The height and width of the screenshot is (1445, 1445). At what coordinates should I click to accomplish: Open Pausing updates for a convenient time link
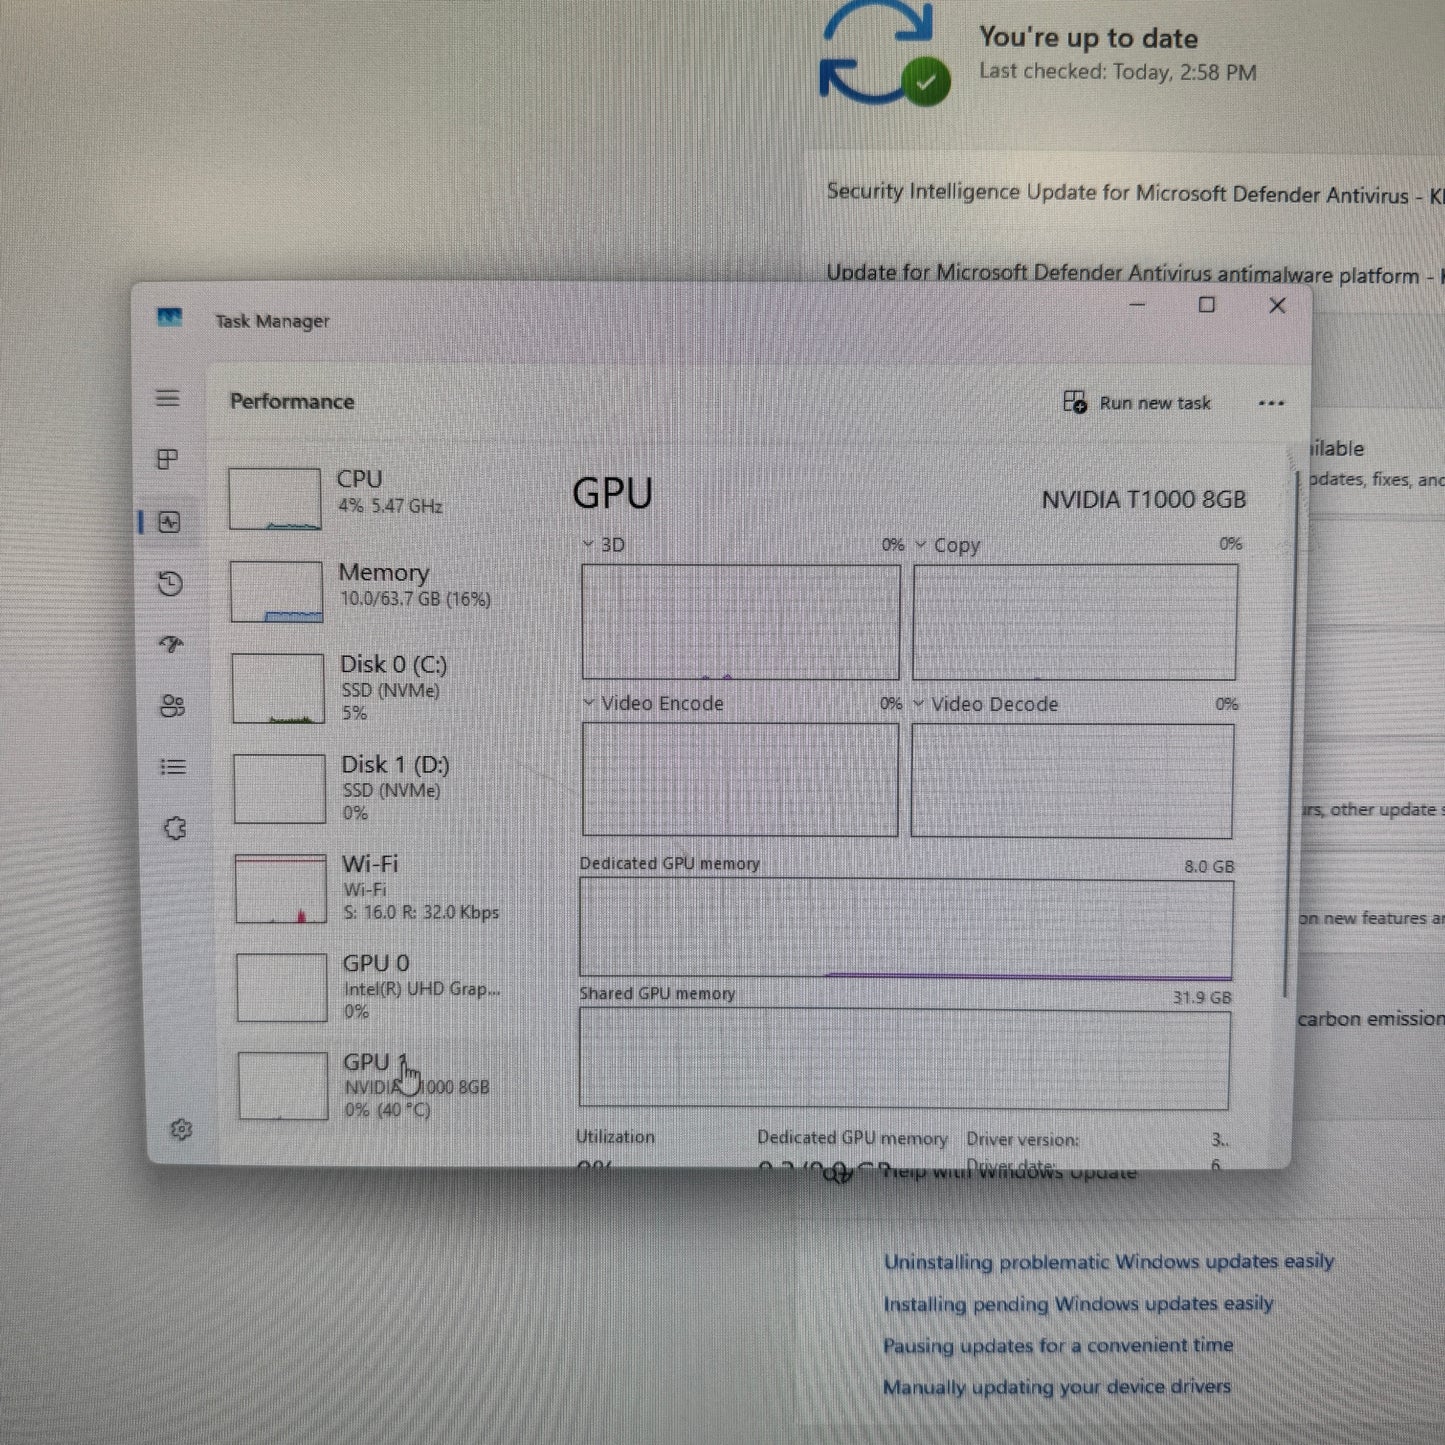pyautogui.click(x=1058, y=1346)
